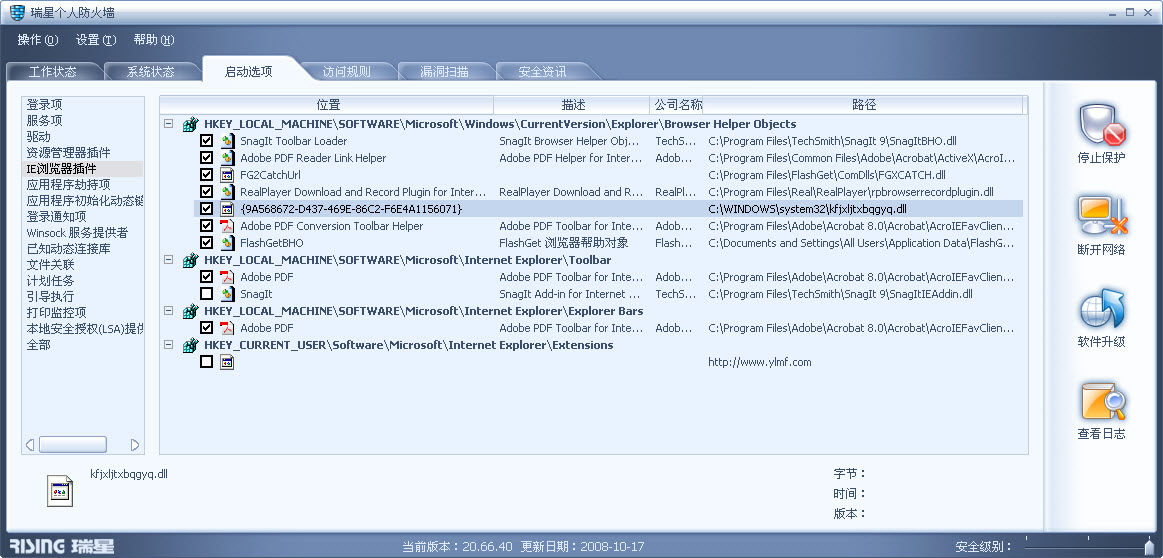Select 全部 in the category list
This screenshot has width=1163, height=558.
(39, 345)
